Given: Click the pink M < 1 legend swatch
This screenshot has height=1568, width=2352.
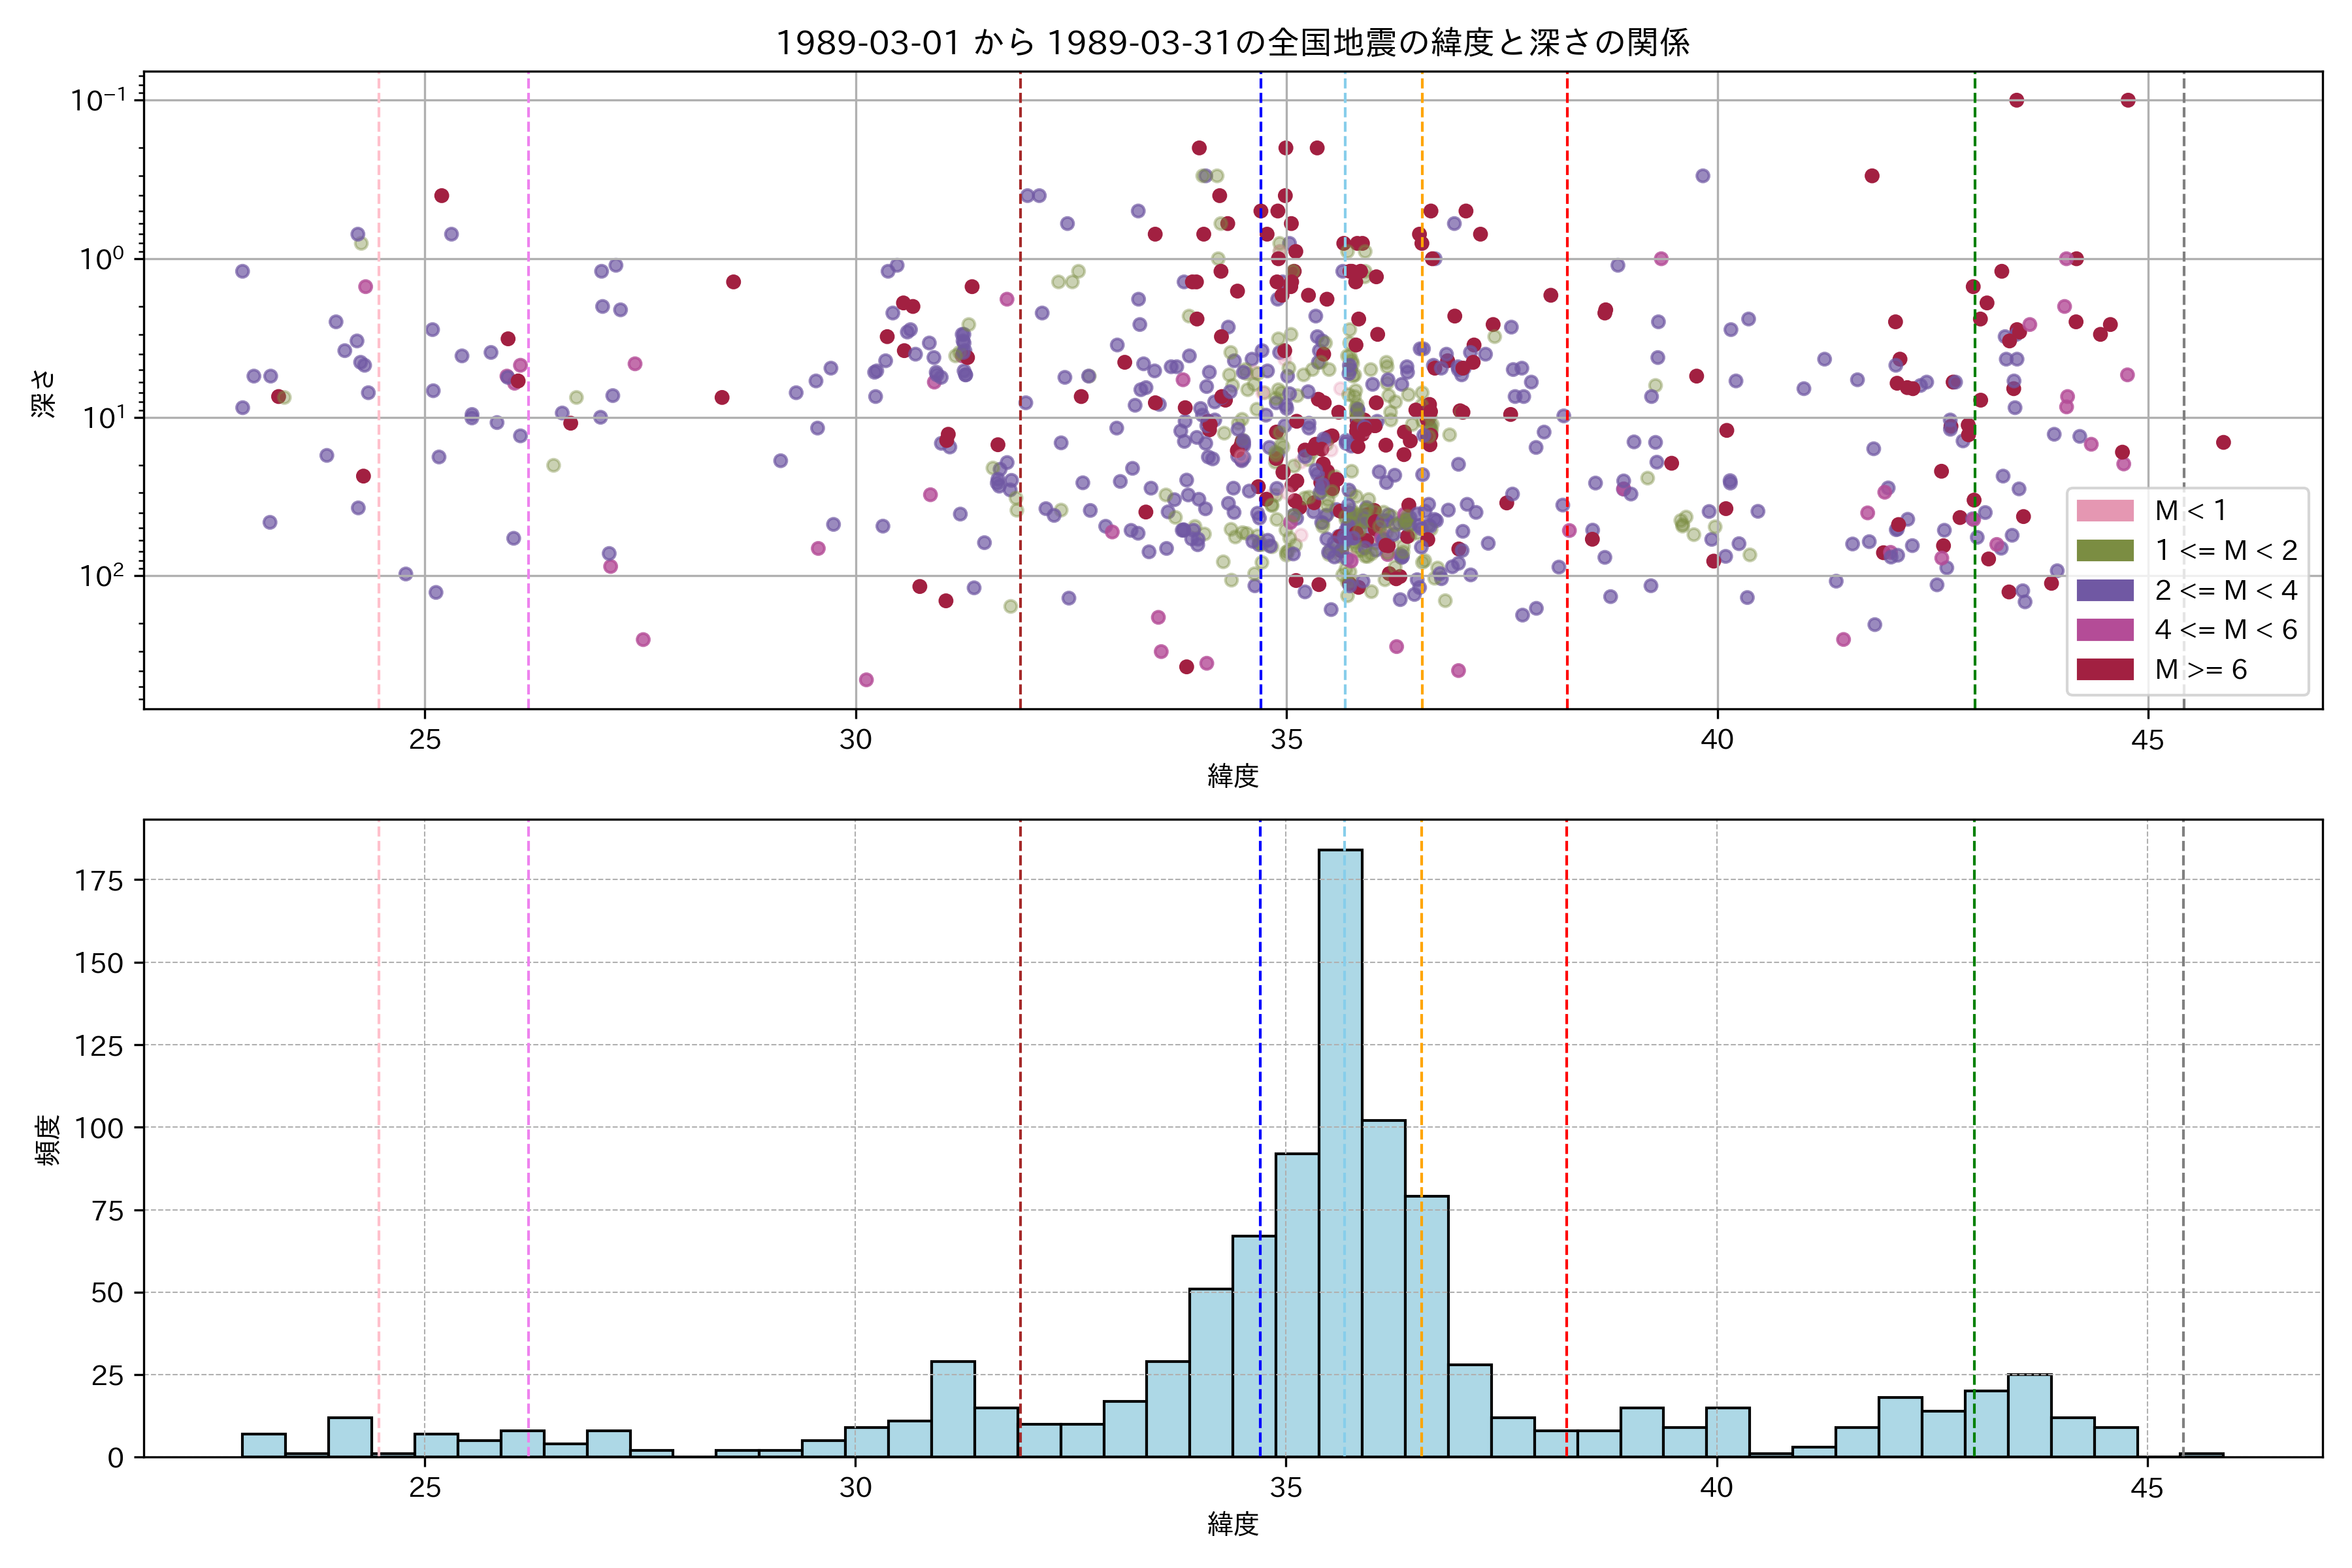Looking at the screenshot, I should point(2105,511).
